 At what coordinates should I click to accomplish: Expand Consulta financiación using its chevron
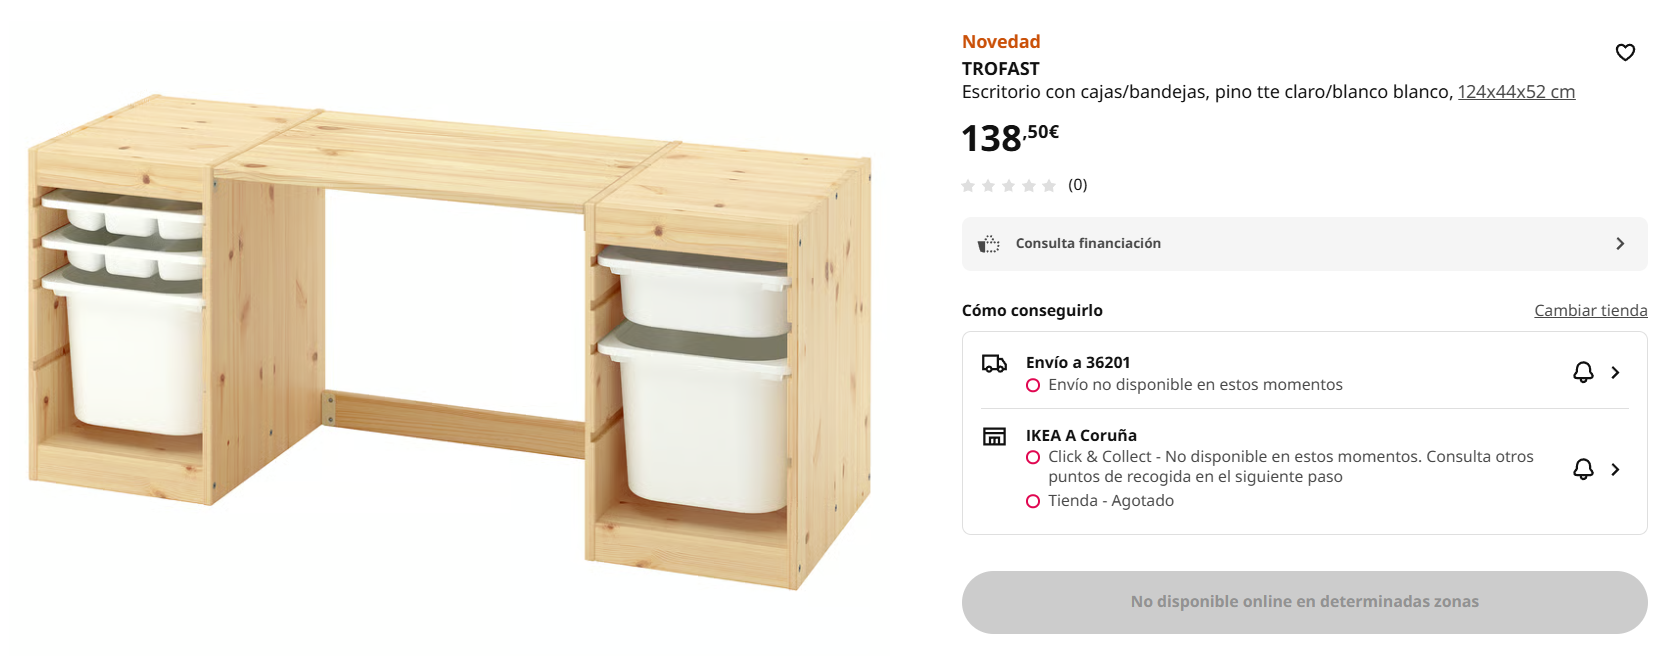click(1620, 244)
